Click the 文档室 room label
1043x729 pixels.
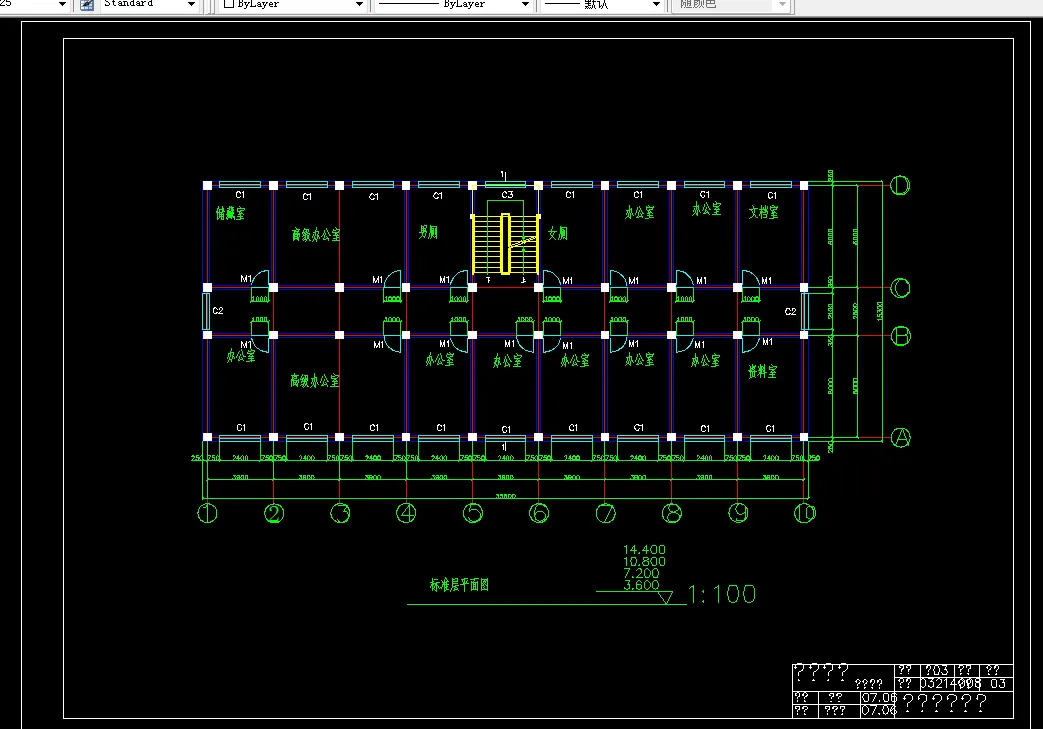tap(764, 212)
